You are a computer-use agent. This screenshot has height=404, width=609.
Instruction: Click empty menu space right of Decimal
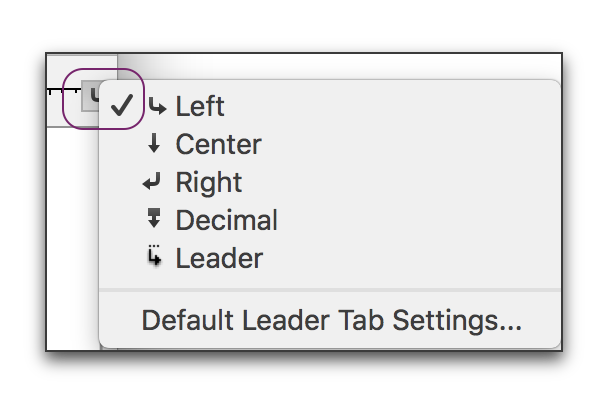(418, 220)
